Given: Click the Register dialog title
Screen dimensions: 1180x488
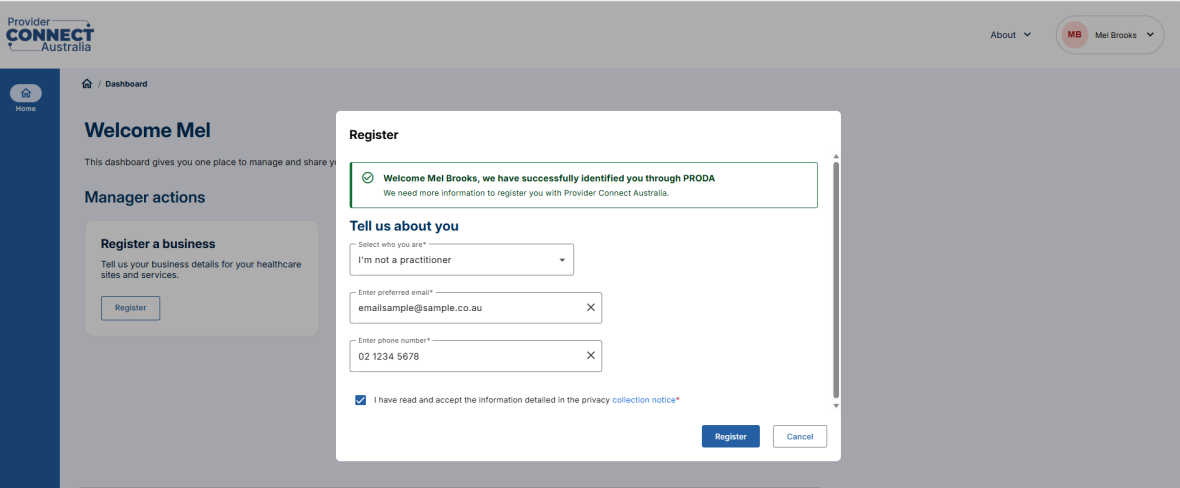Looking at the screenshot, I should click(374, 136).
